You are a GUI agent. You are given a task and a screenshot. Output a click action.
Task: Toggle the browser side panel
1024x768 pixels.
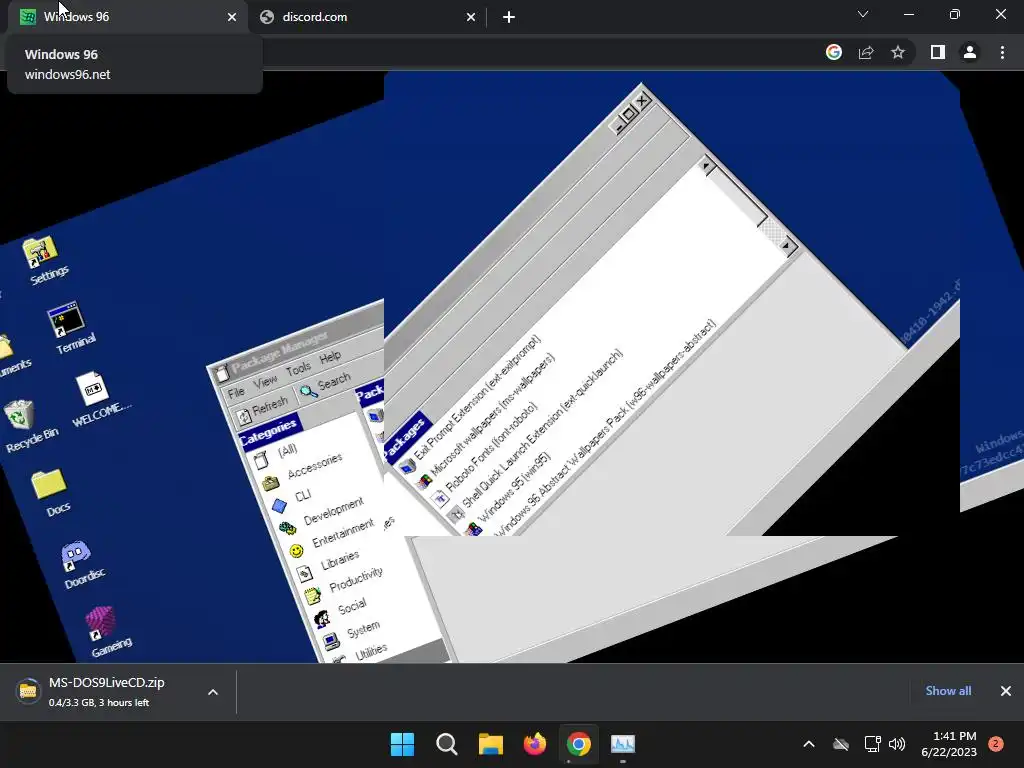938,52
